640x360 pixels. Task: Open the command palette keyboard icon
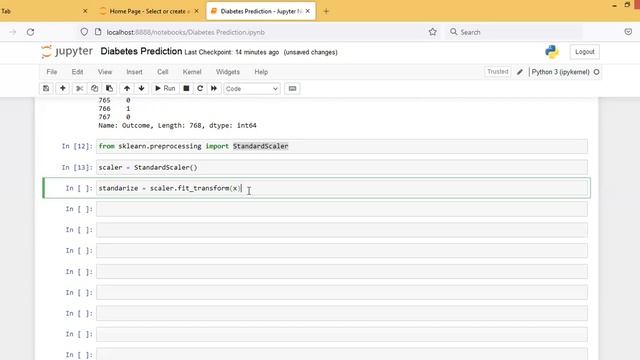[292, 89]
